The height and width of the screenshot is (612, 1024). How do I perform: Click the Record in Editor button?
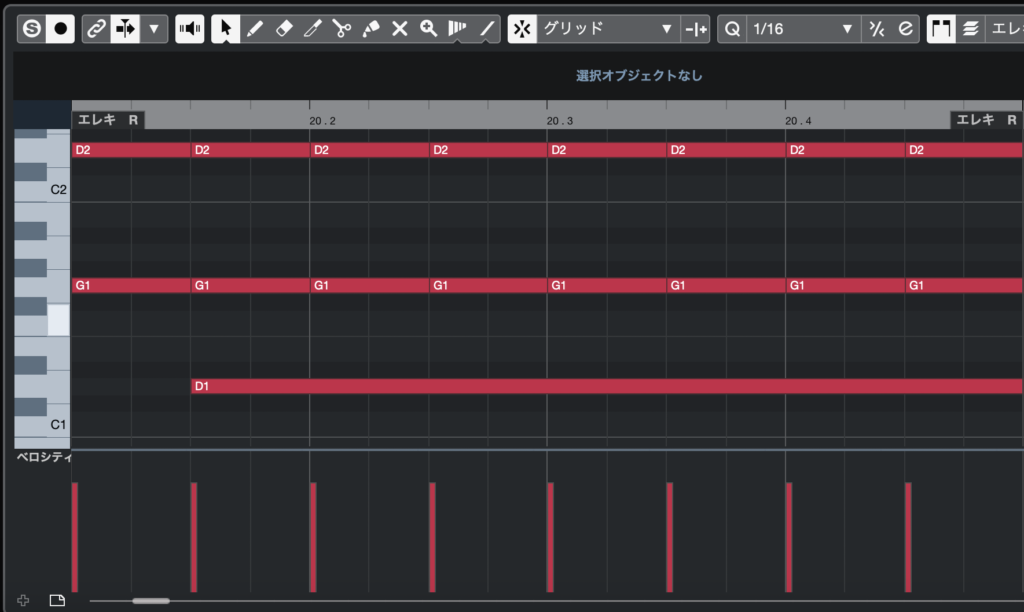click(x=60, y=29)
